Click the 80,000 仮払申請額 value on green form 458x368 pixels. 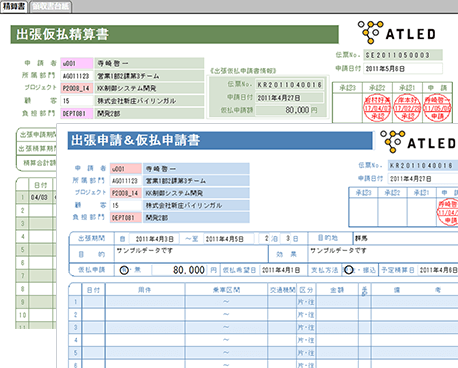click(283, 110)
